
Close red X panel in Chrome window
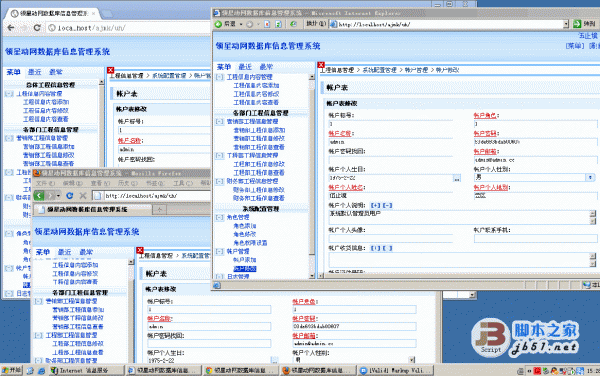pyautogui.click(x=111, y=70)
